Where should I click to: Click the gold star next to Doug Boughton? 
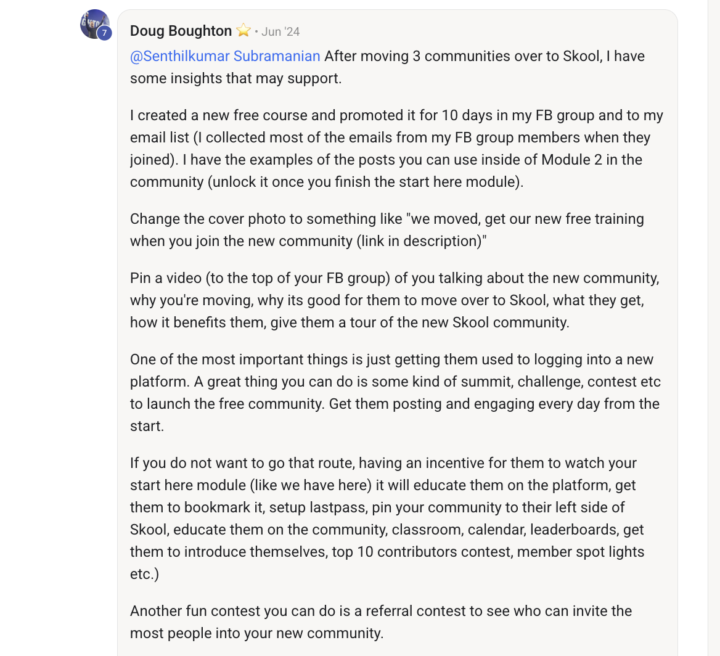point(243,31)
